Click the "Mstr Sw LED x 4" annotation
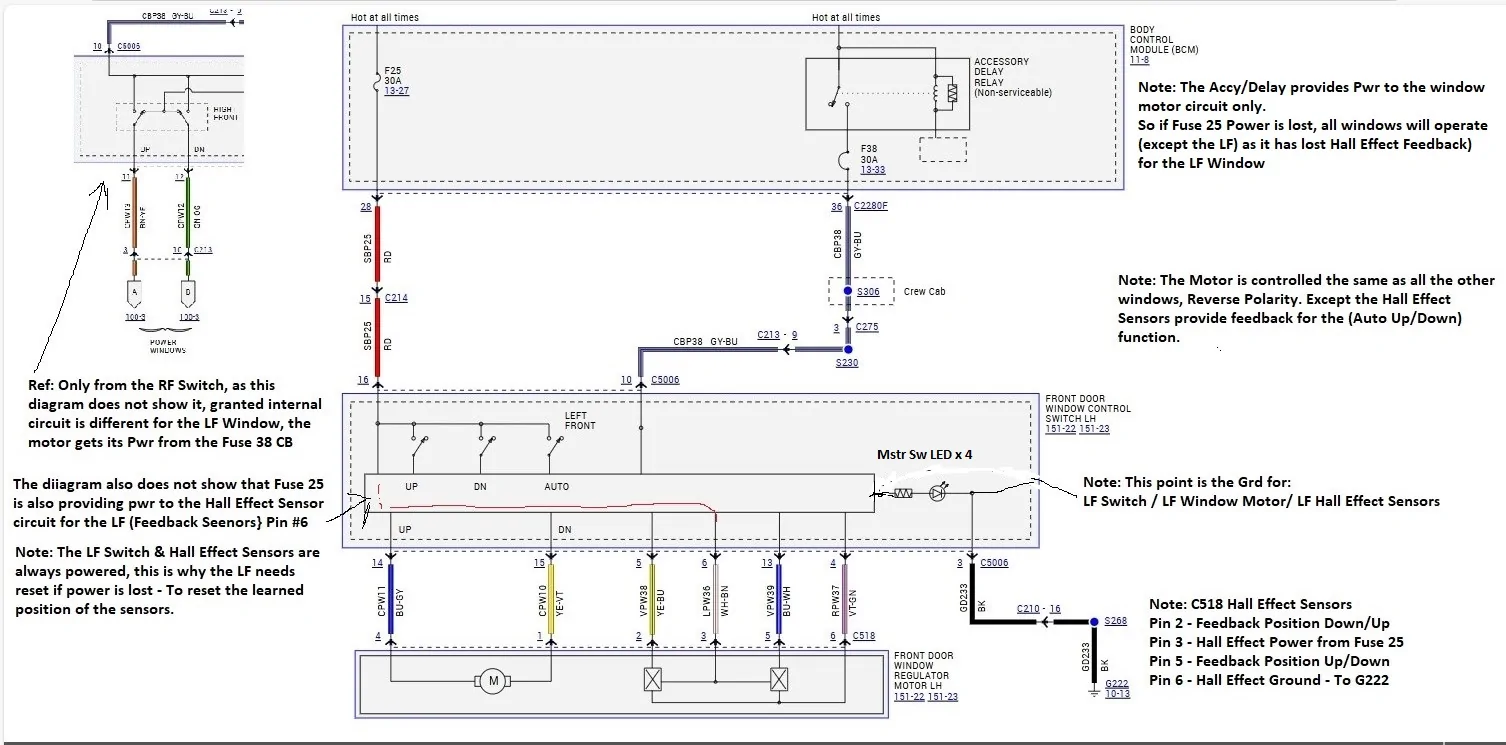Viewport: 1506px width, 745px height. [925, 454]
